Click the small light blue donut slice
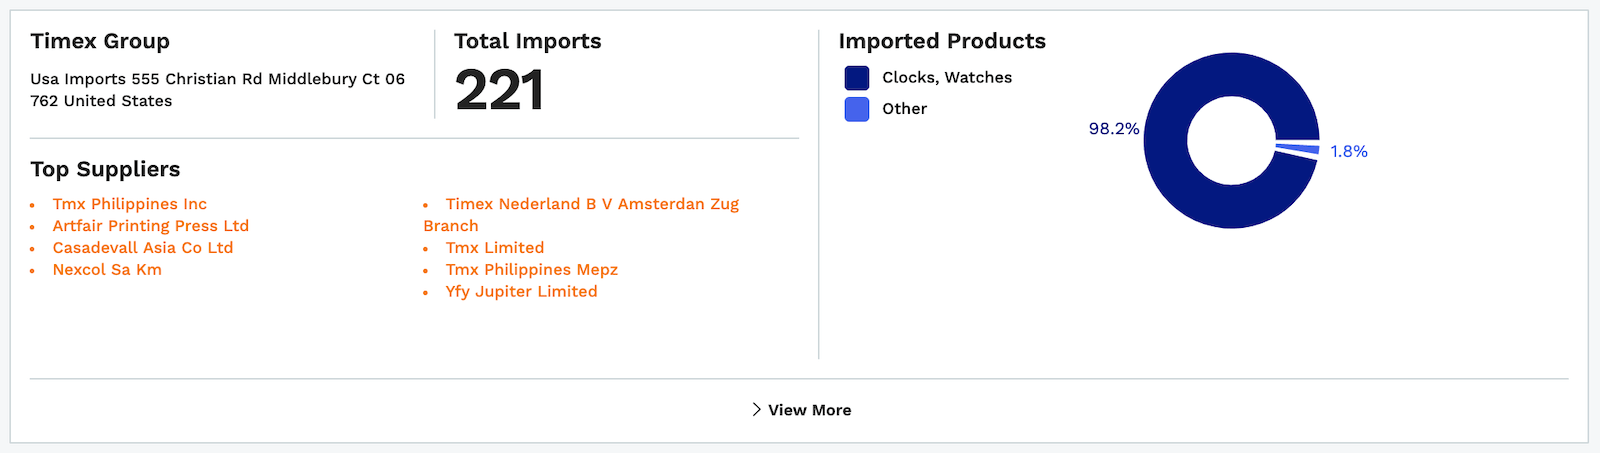This screenshot has width=1600, height=453. click(x=1298, y=150)
